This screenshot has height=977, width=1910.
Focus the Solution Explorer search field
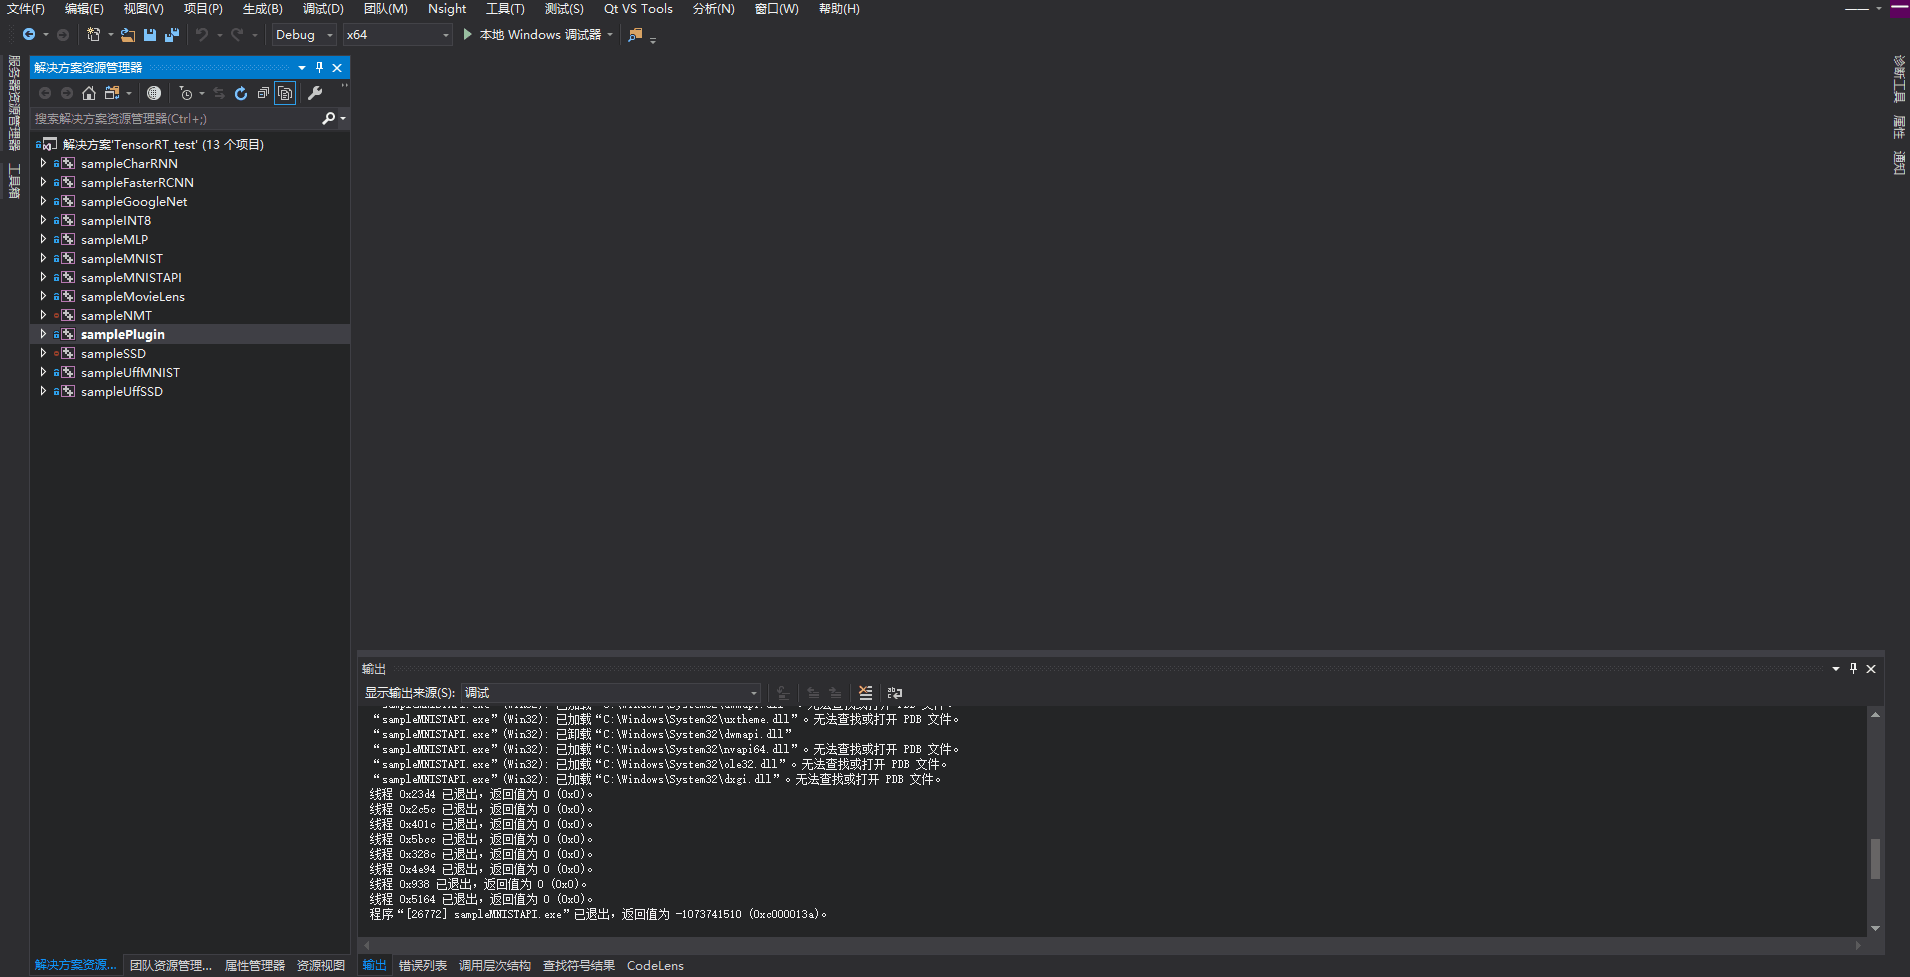175,119
